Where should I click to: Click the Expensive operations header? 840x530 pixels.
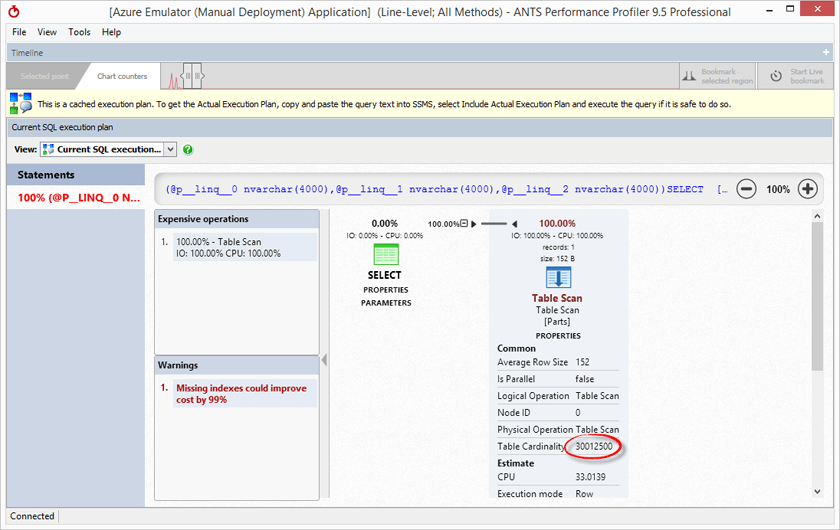click(x=237, y=219)
